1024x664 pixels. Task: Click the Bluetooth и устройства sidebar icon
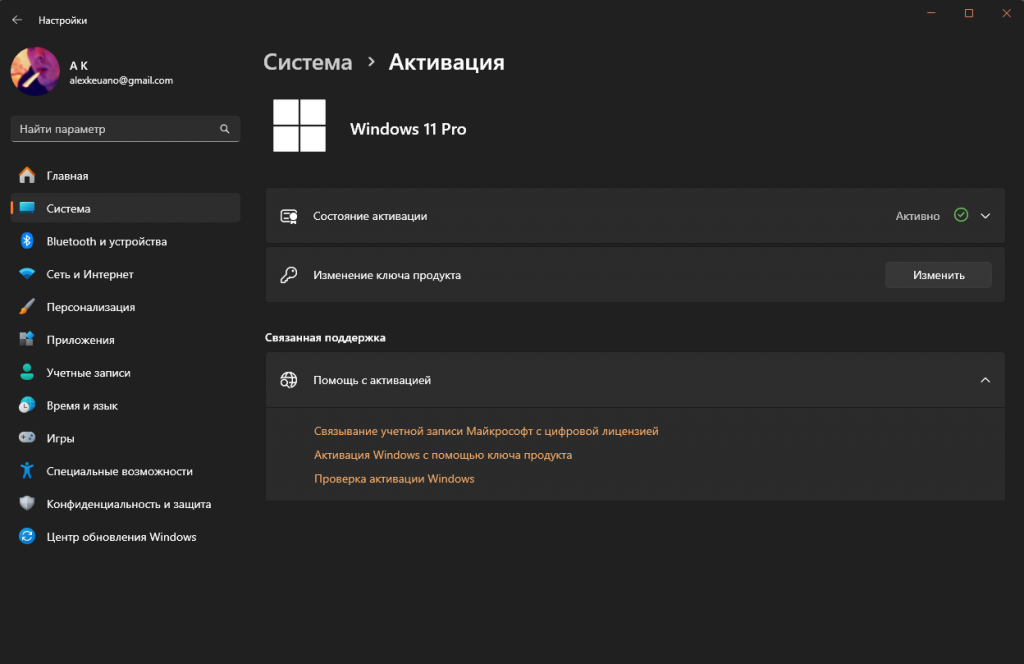[x=27, y=241]
